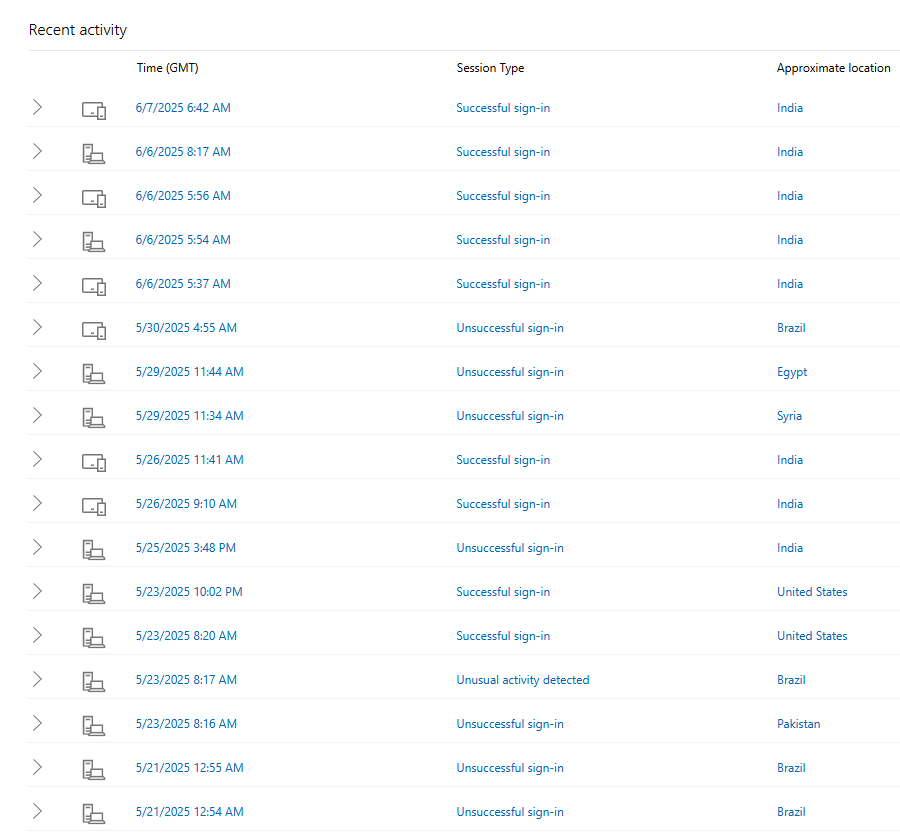The height and width of the screenshot is (838, 900).
Task: Click the Syria location entry
Action: [x=789, y=416]
